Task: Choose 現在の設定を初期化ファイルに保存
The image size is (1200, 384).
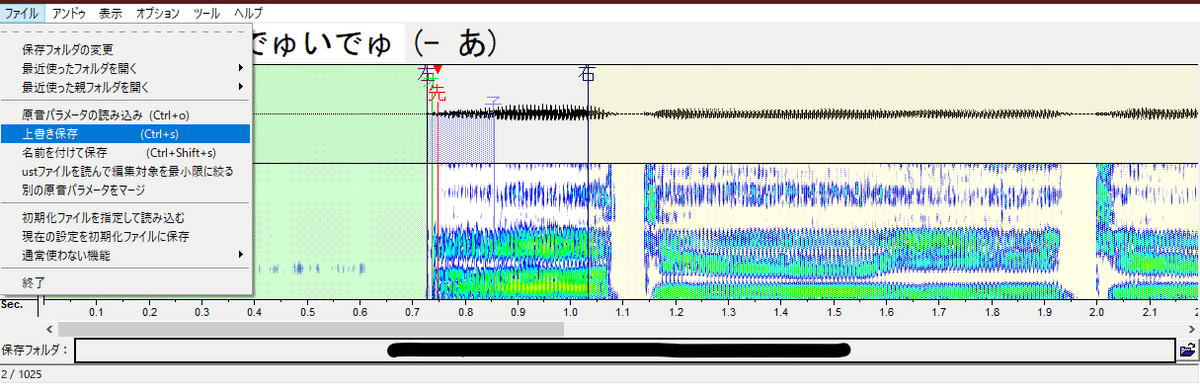Action: pyautogui.click(x=126, y=236)
